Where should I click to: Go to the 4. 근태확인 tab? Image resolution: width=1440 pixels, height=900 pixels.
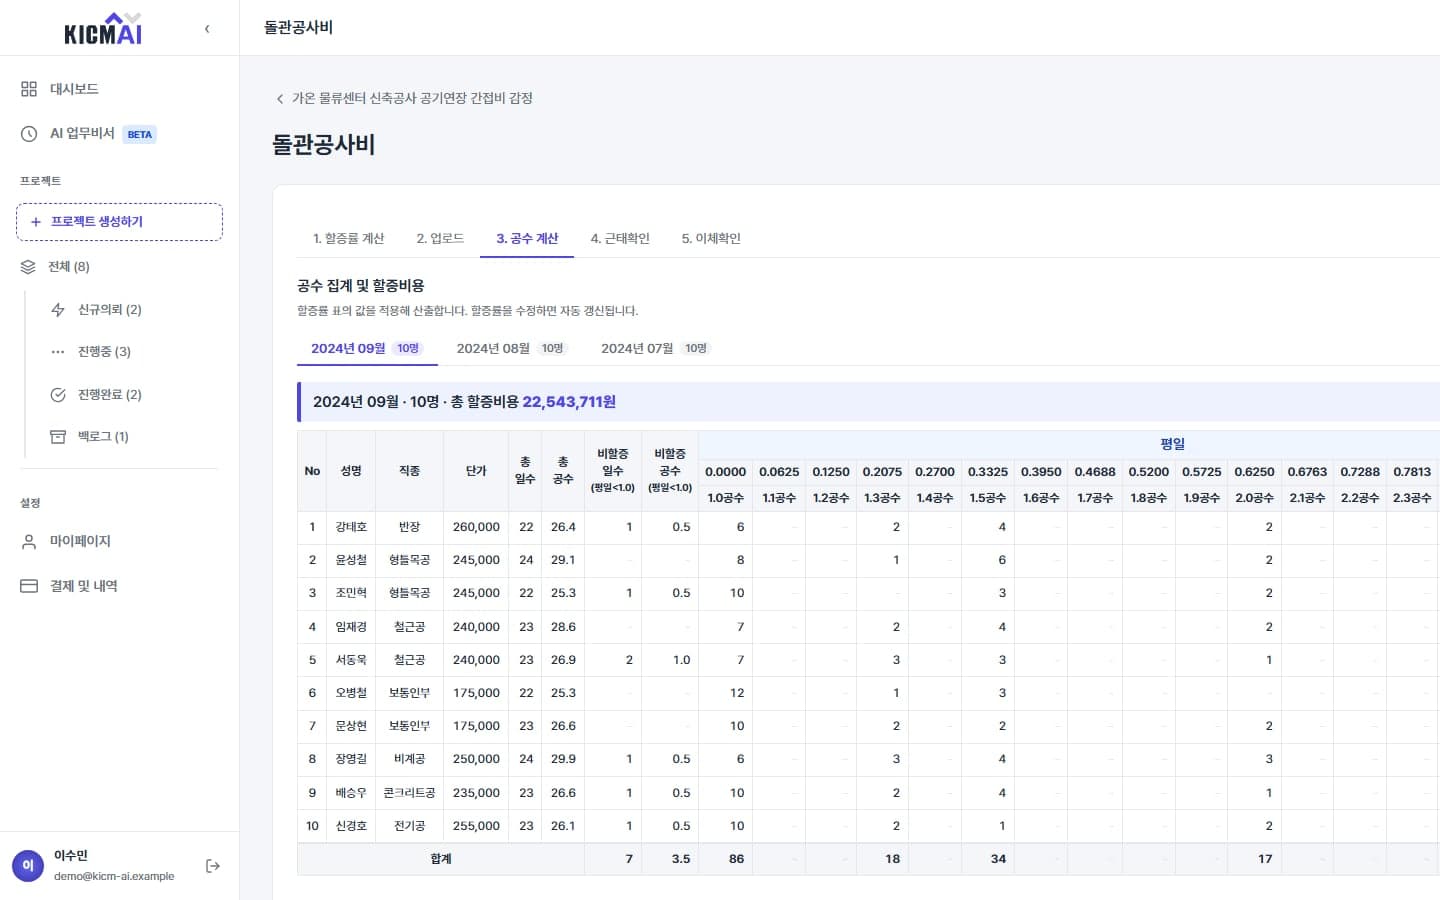pyautogui.click(x=620, y=239)
